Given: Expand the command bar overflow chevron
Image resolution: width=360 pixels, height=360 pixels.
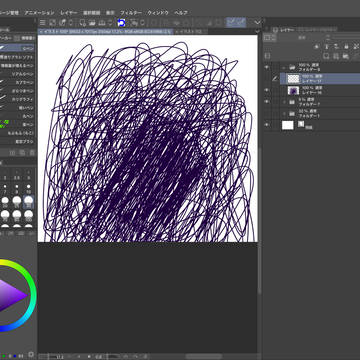Looking at the screenshot, I should click(x=257, y=23).
